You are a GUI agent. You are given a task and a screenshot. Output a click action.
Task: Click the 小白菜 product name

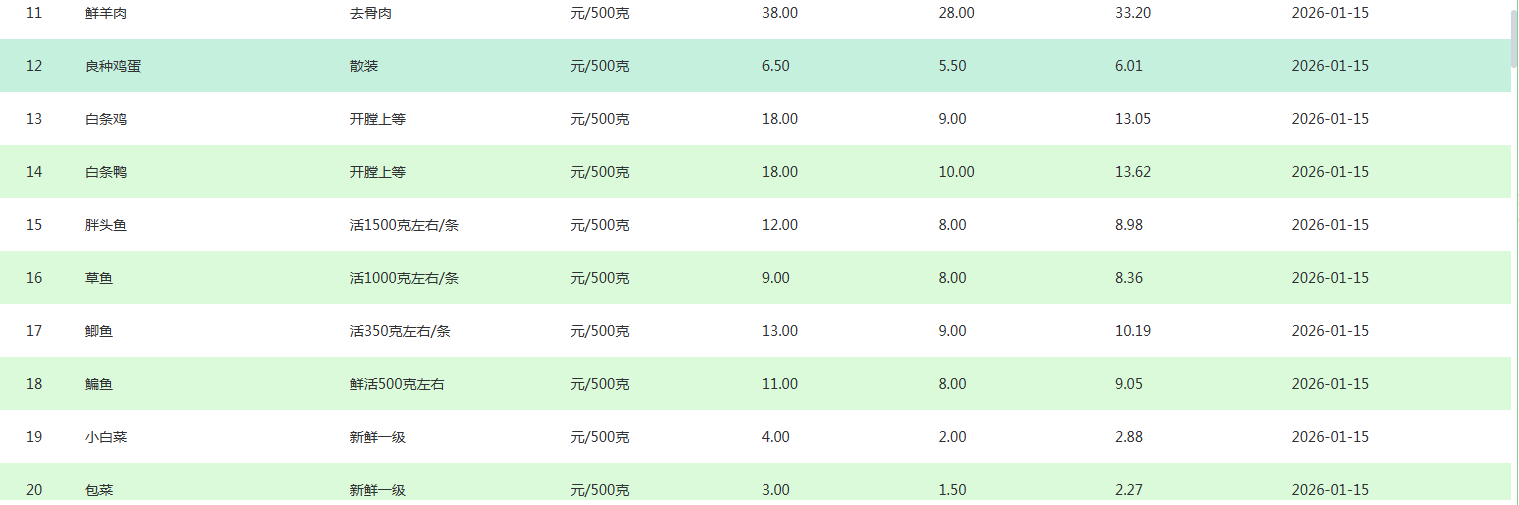click(106, 437)
